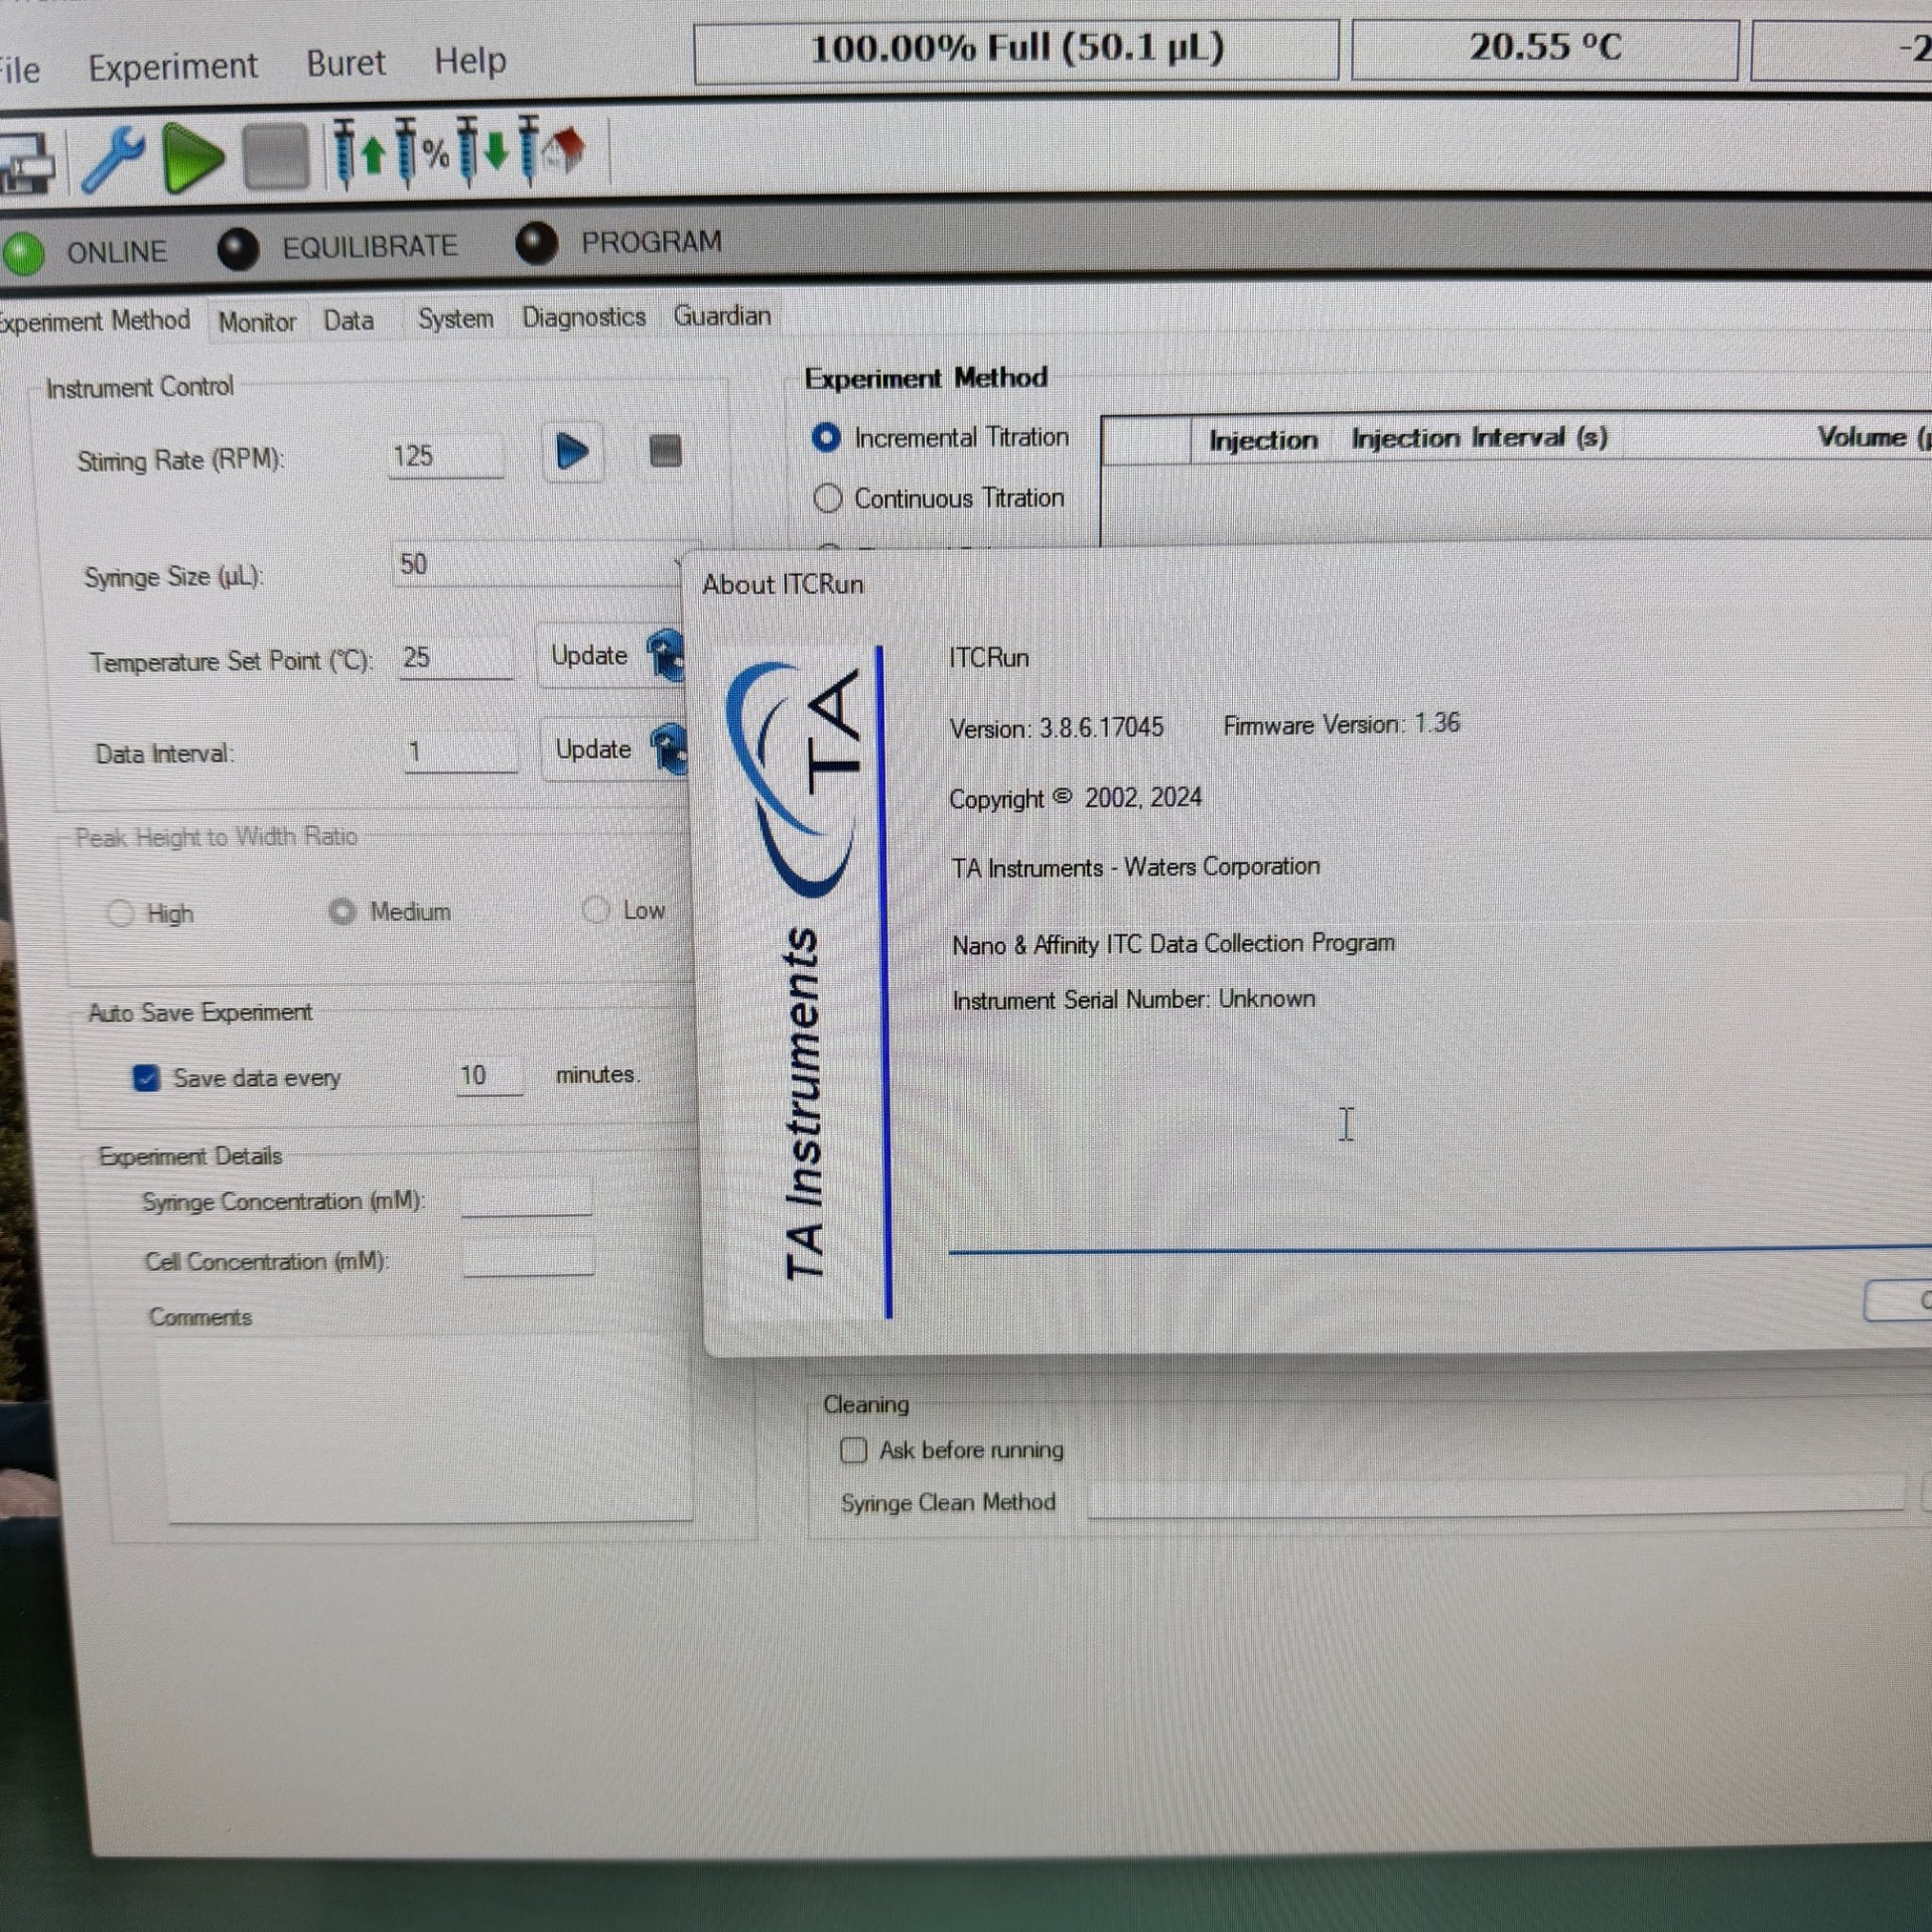
Task: Click the gray stop square in toolbar
Action: (276, 156)
